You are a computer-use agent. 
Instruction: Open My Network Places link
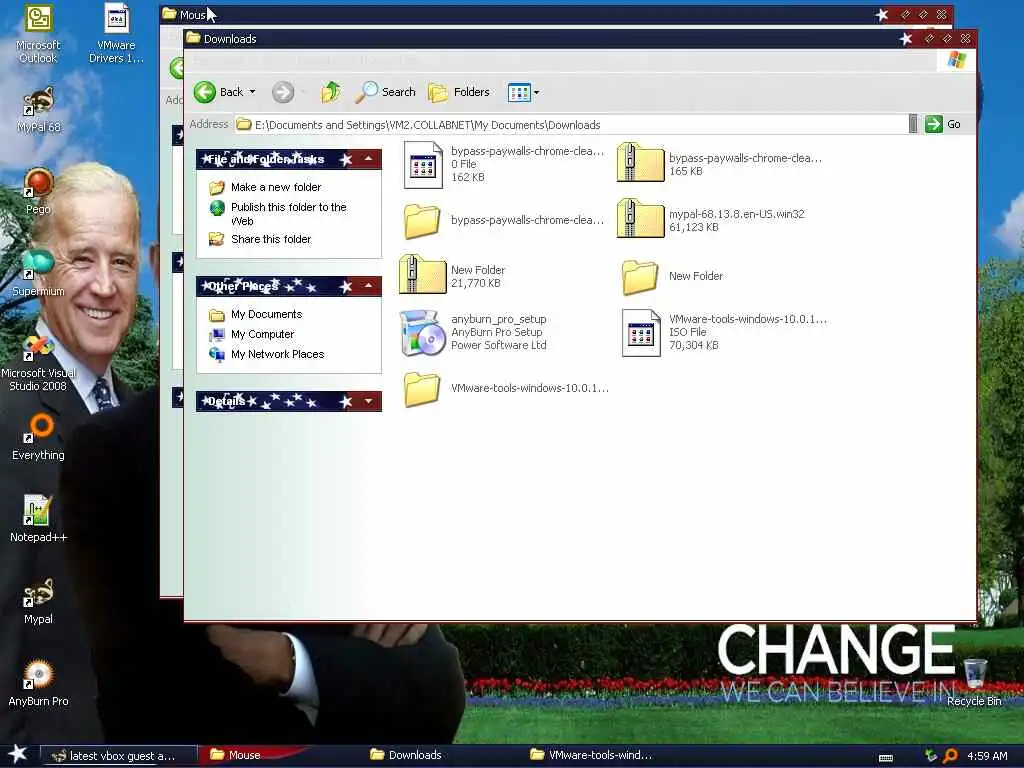278,354
